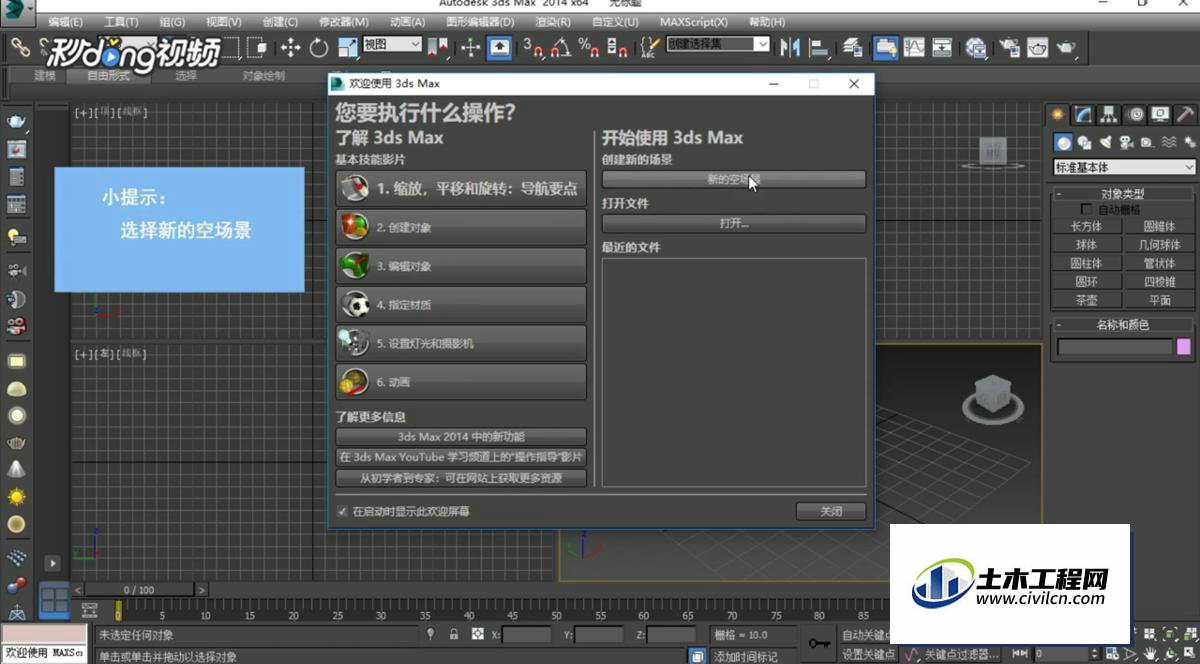Select the Shapes category icon
This screenshot has height=664, width=1200.
pyautogui.click(x=1085, y=142)
